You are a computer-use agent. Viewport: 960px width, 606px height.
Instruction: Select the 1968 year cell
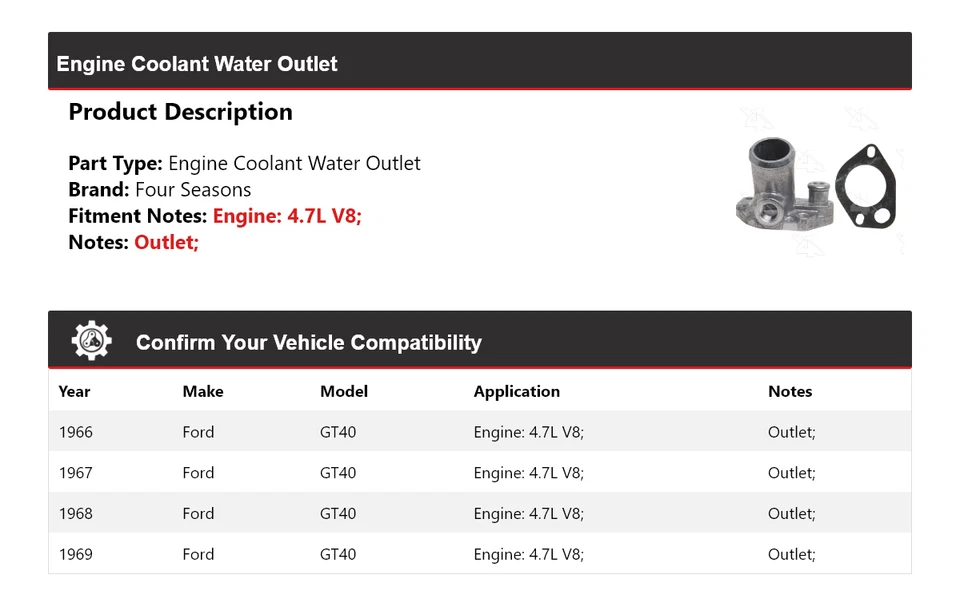76,514
